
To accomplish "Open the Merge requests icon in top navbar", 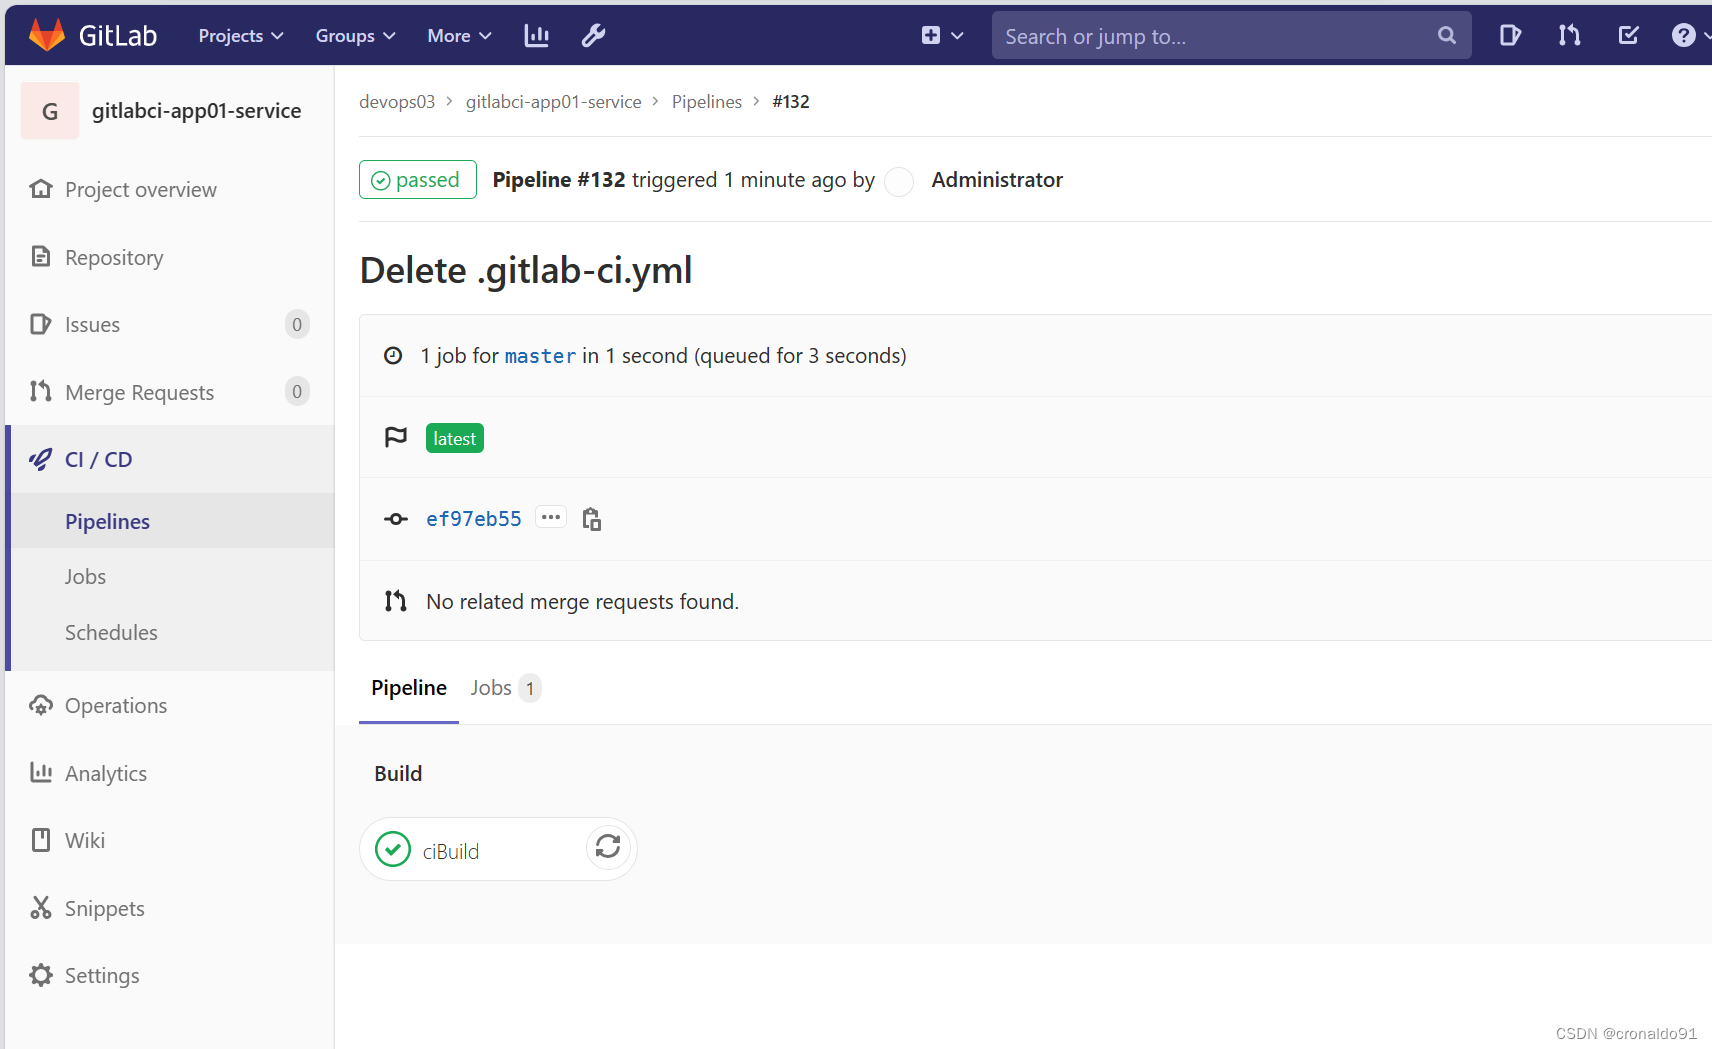I will coord(1569,36).
